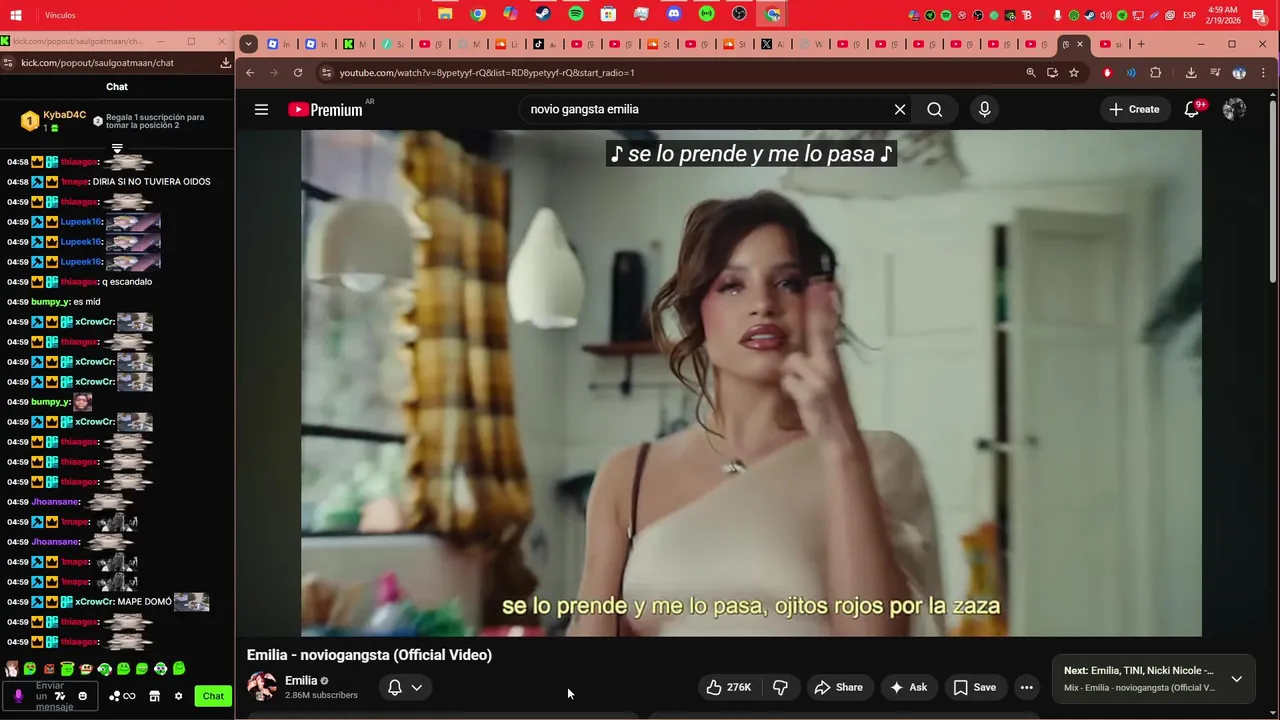Click the purple microphone icon in Kick chat
1280x720 pixels.
coord(18,696)
